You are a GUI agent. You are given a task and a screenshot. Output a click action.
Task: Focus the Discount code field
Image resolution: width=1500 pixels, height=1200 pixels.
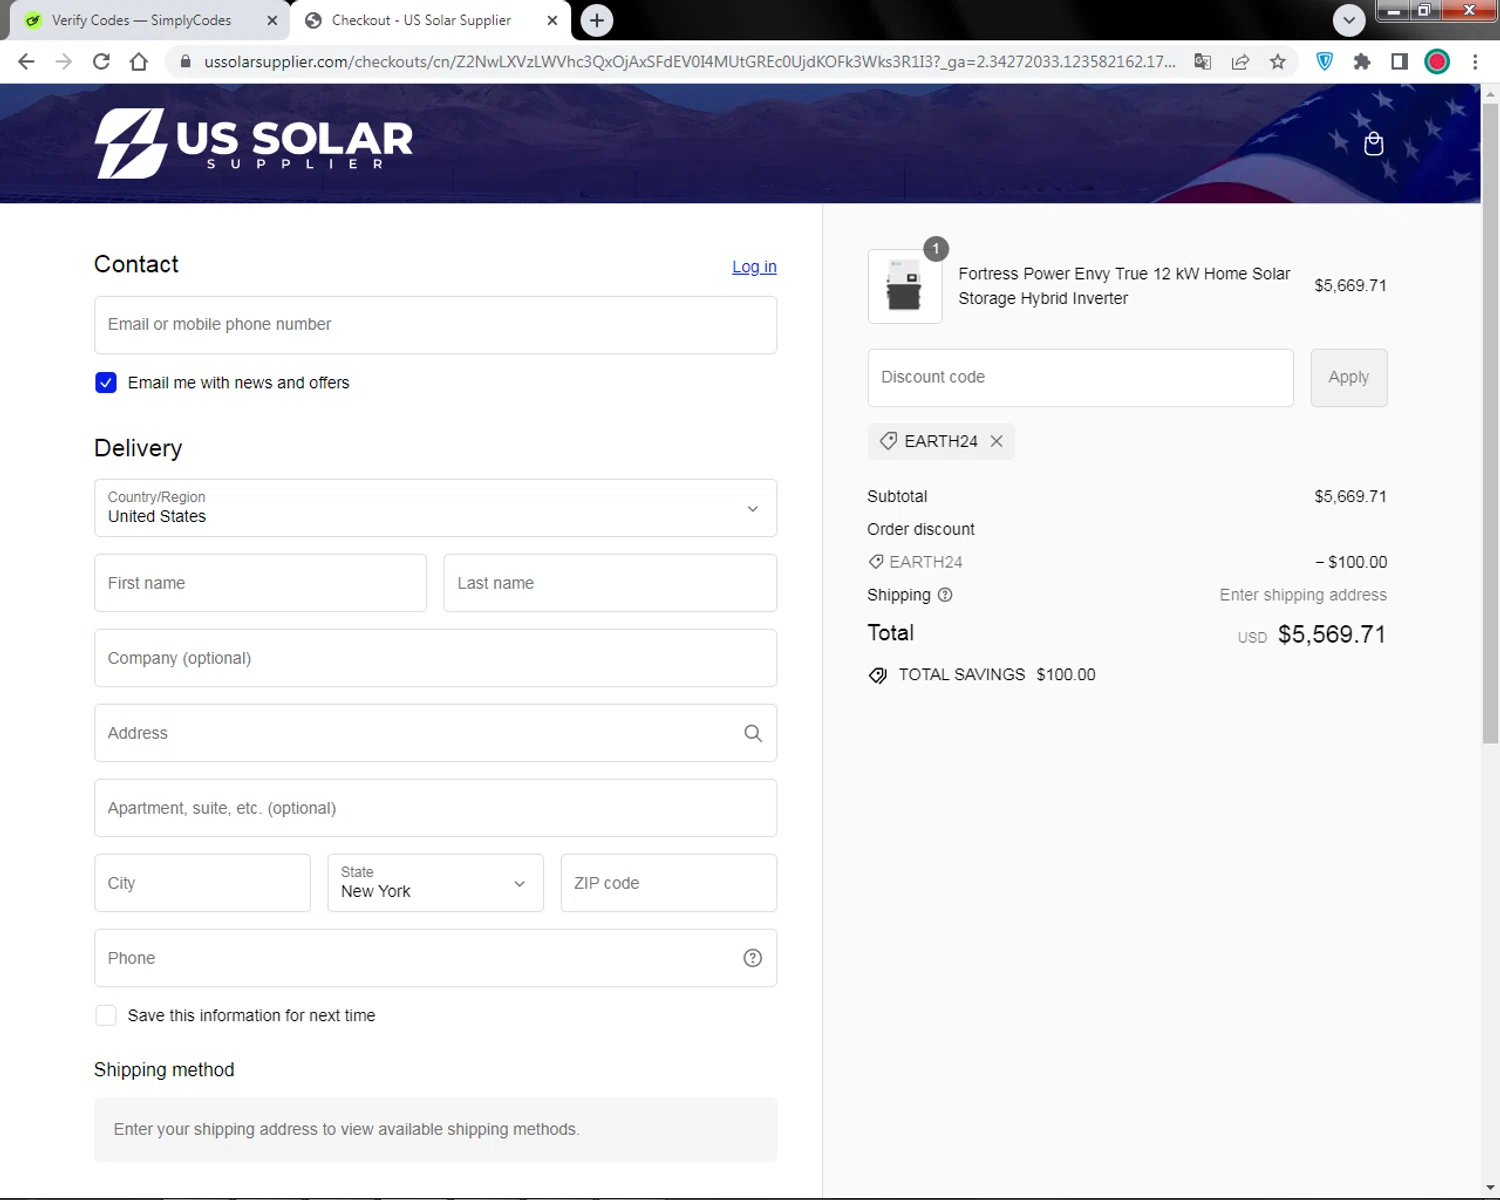[x=1080, y=377]
